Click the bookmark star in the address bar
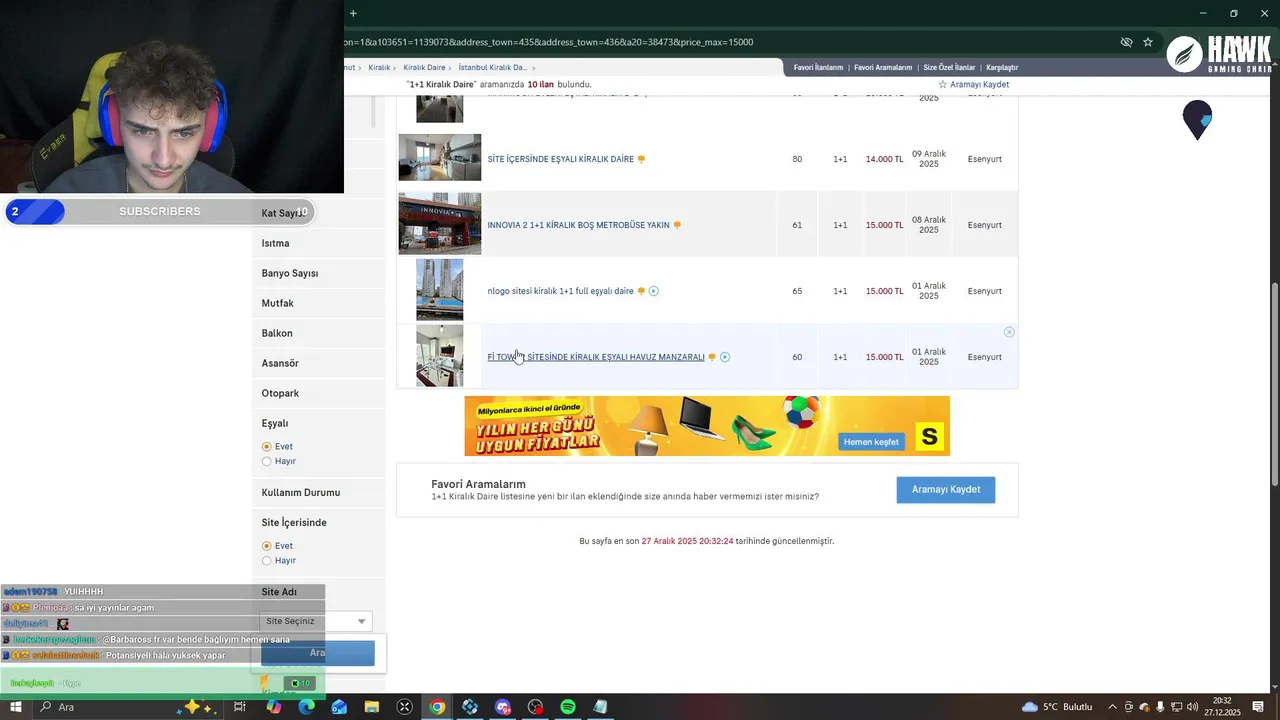The height and width of the screenshot is (720, 1280). (x=1148, y=42)
